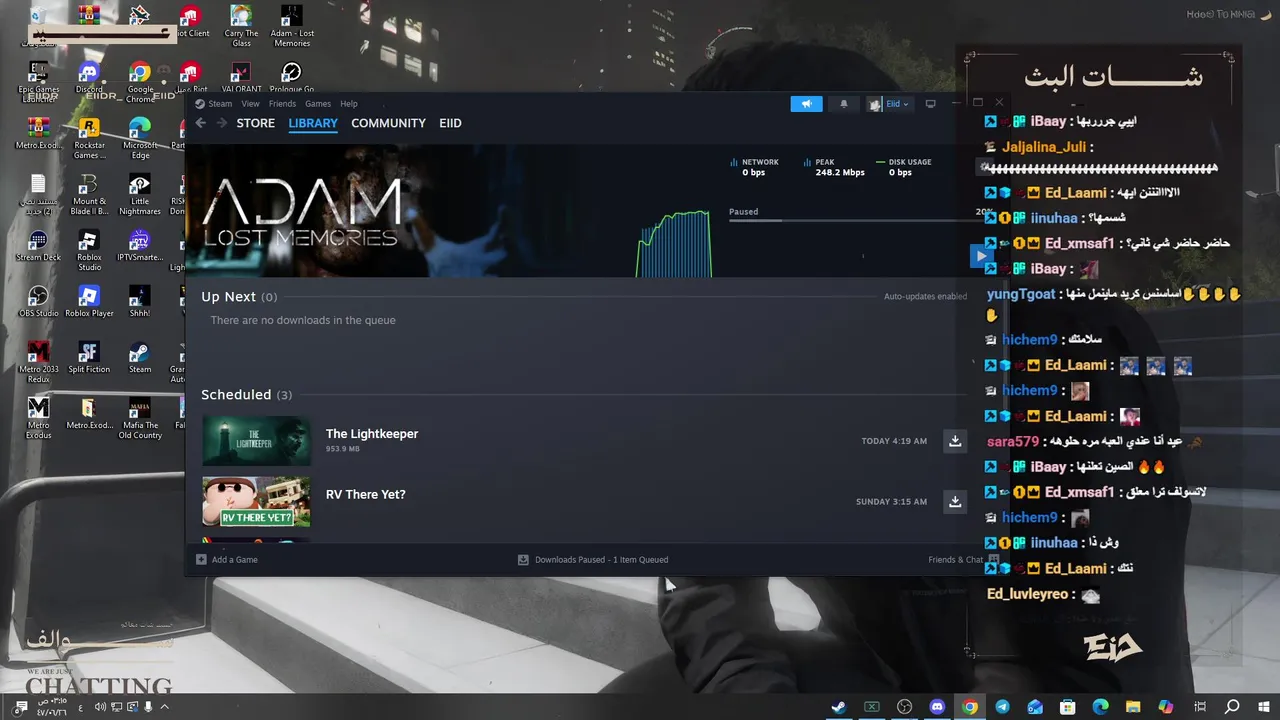
Task: Open RV There Yet? thumbnail
Action: click(256, 502)
